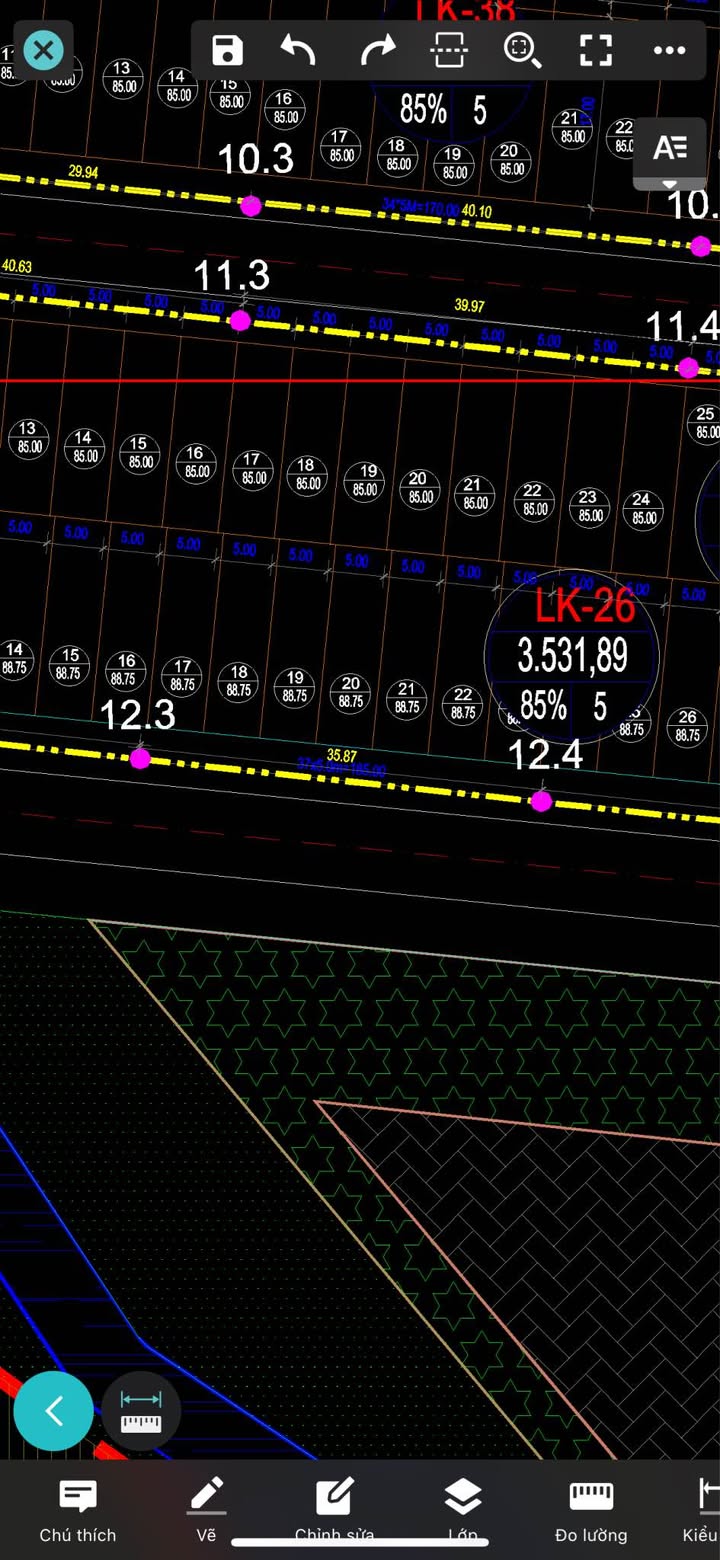Collapse the toolbar using the teal chevron
The height and width of the screenshot is (1560, 720).
coord(54,1411)
